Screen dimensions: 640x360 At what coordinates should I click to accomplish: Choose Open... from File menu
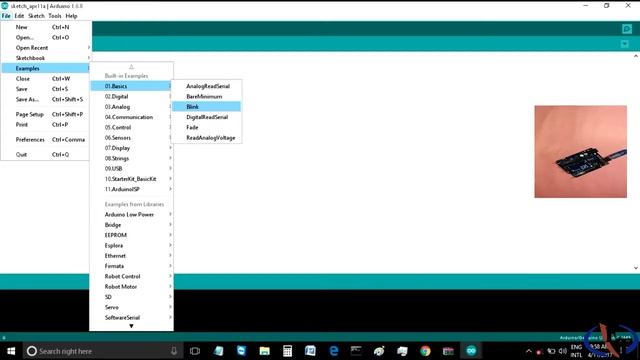click(46, 38)
